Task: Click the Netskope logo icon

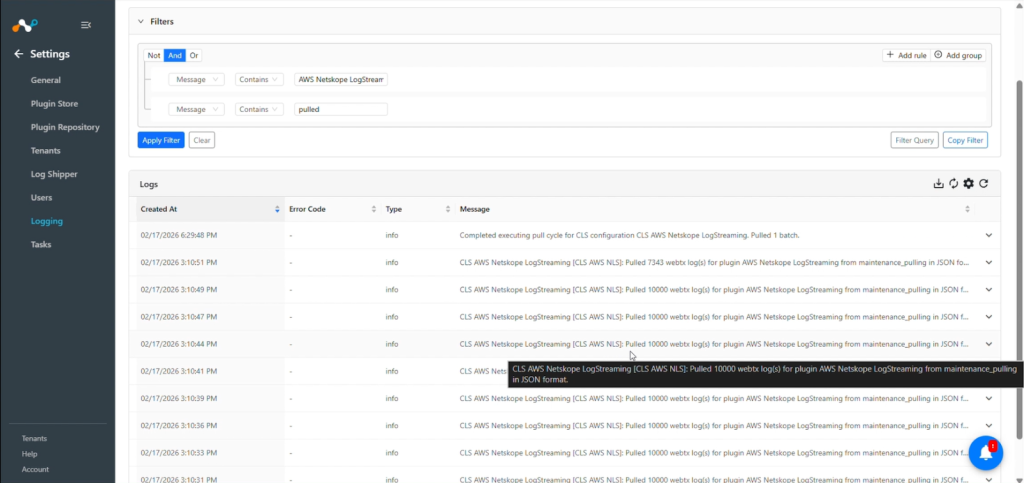Action: [25, 25]
